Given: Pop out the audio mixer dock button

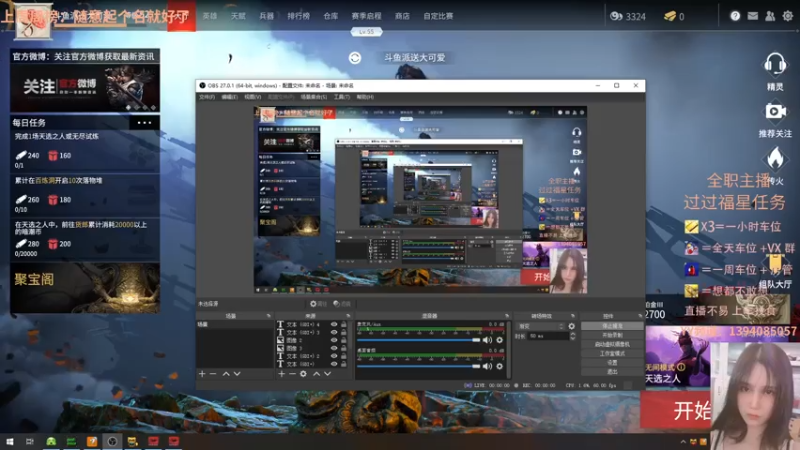Looking at the screenshot, I should point(507,316).
